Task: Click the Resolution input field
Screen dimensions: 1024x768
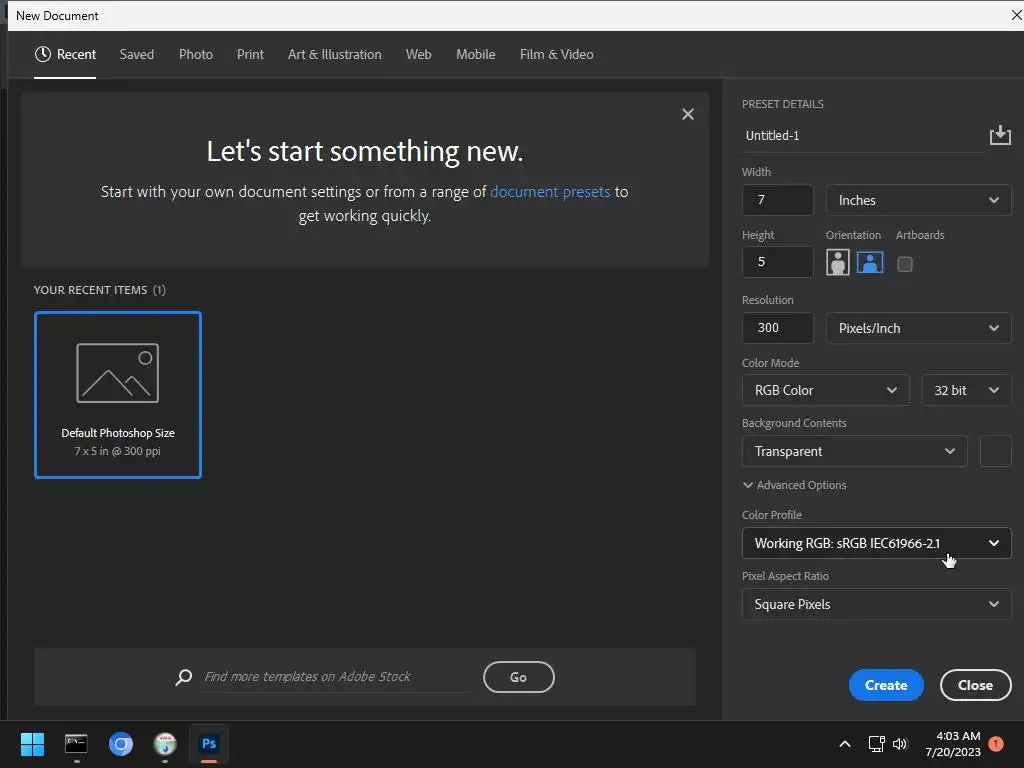Action: click(778, 328)
